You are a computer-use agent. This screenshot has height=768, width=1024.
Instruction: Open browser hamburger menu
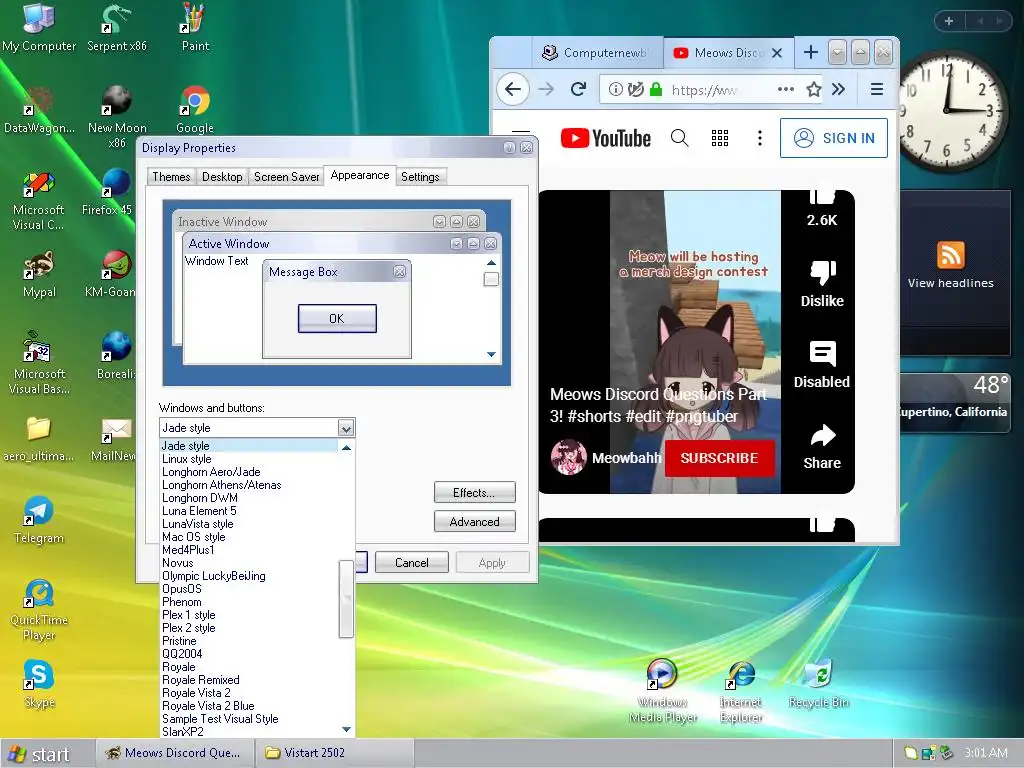(x=877, y=89)
